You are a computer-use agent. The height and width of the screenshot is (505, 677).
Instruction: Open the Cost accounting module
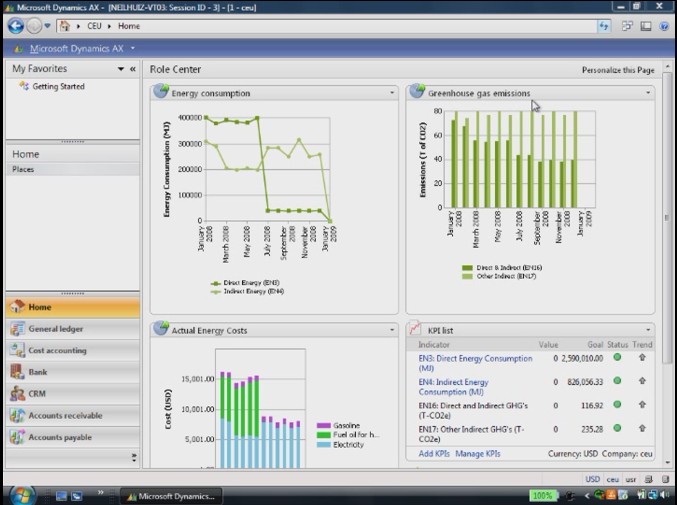click(x=73, y=350)
